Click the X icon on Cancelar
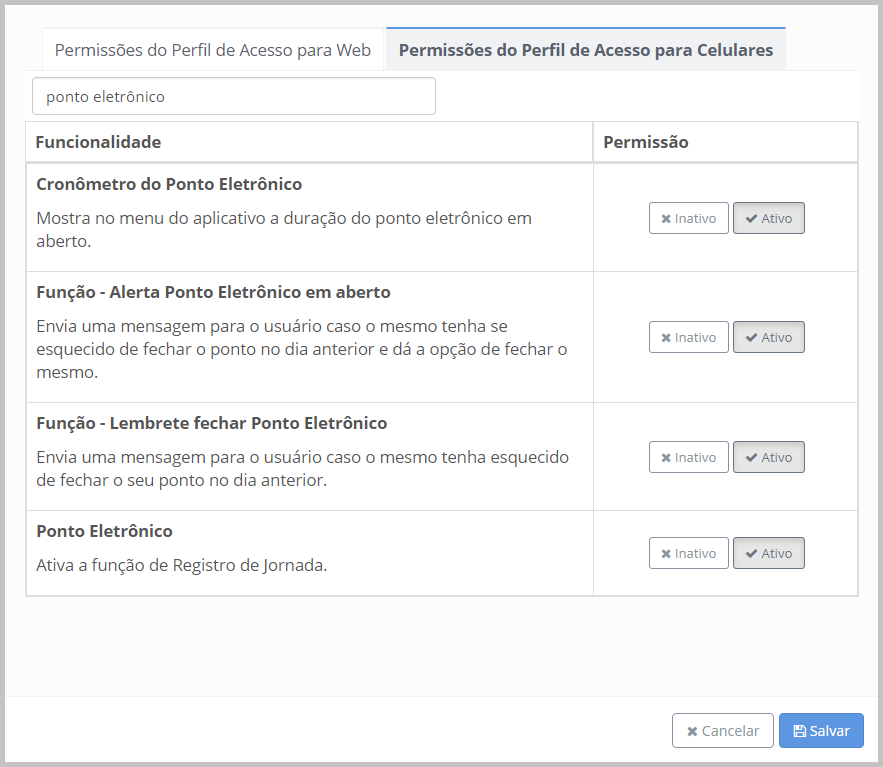This screenshot has width=883, height=767. [692, 731]
